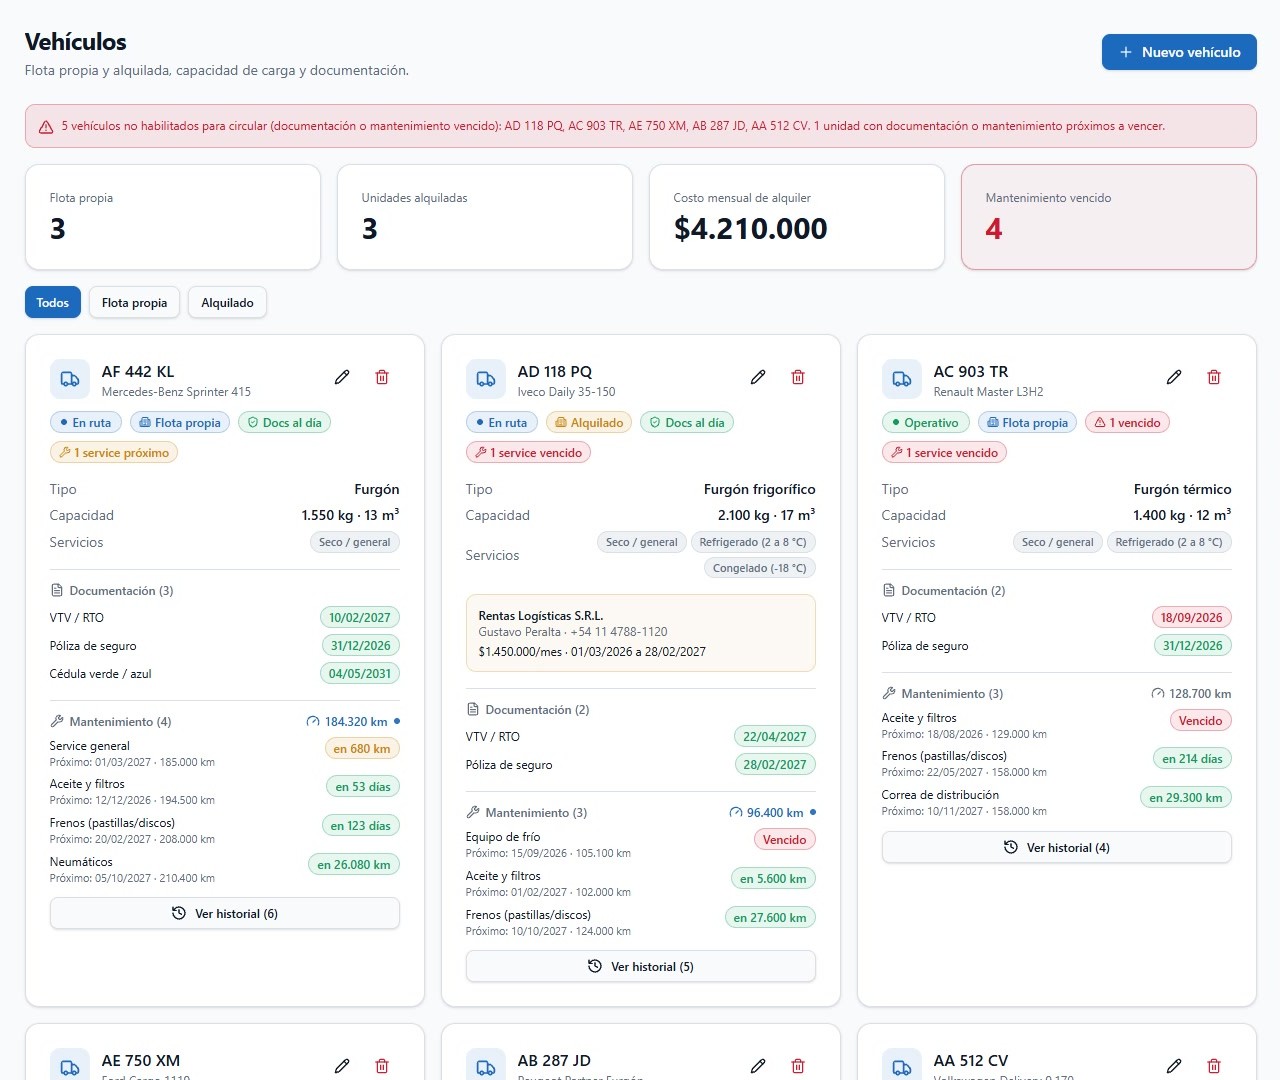Switch to the Flota propia filter
The width and height of the screenshot is (1280, 1080).
click(134, 303)
